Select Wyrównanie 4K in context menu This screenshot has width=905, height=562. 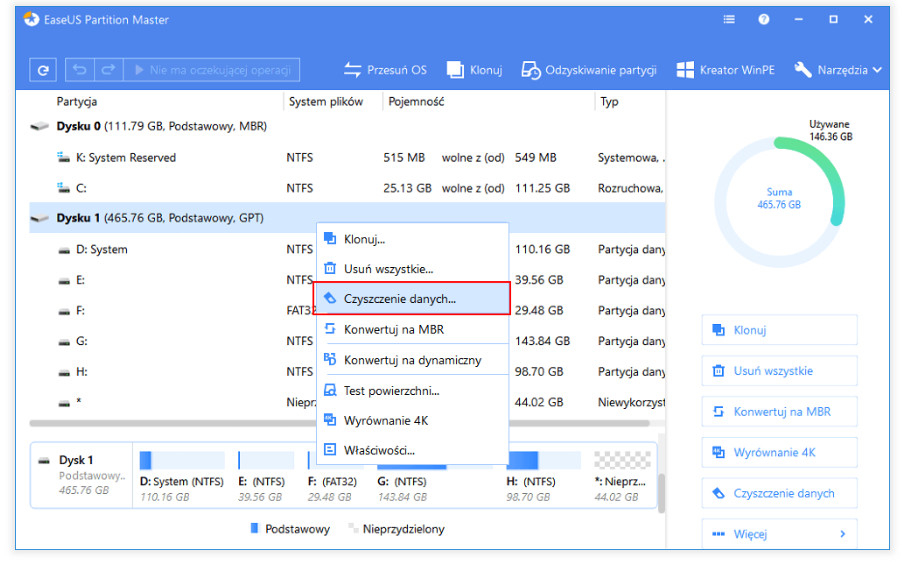pyautogui.click(x=413, y=421)
